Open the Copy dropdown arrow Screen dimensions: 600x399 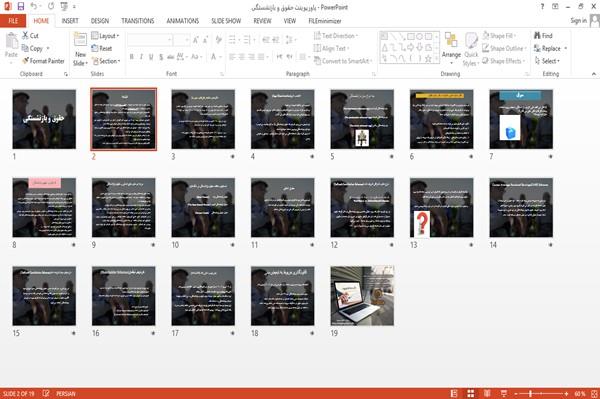pyautogui.click(x=48, y=48)
